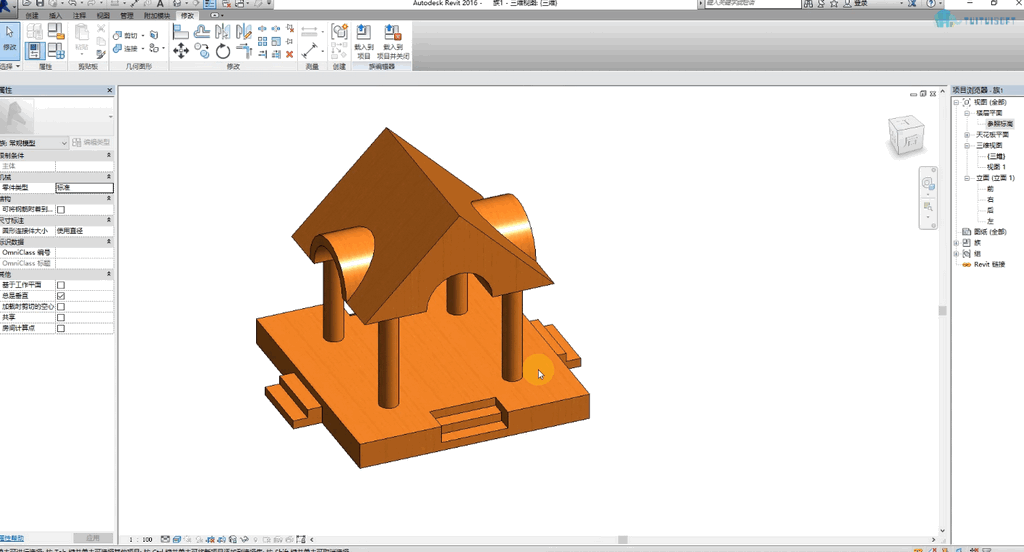This screenshot has height=552, width=1024.
Task: Click the Edit Type button in Properties
Action: [x=91, y=142]
